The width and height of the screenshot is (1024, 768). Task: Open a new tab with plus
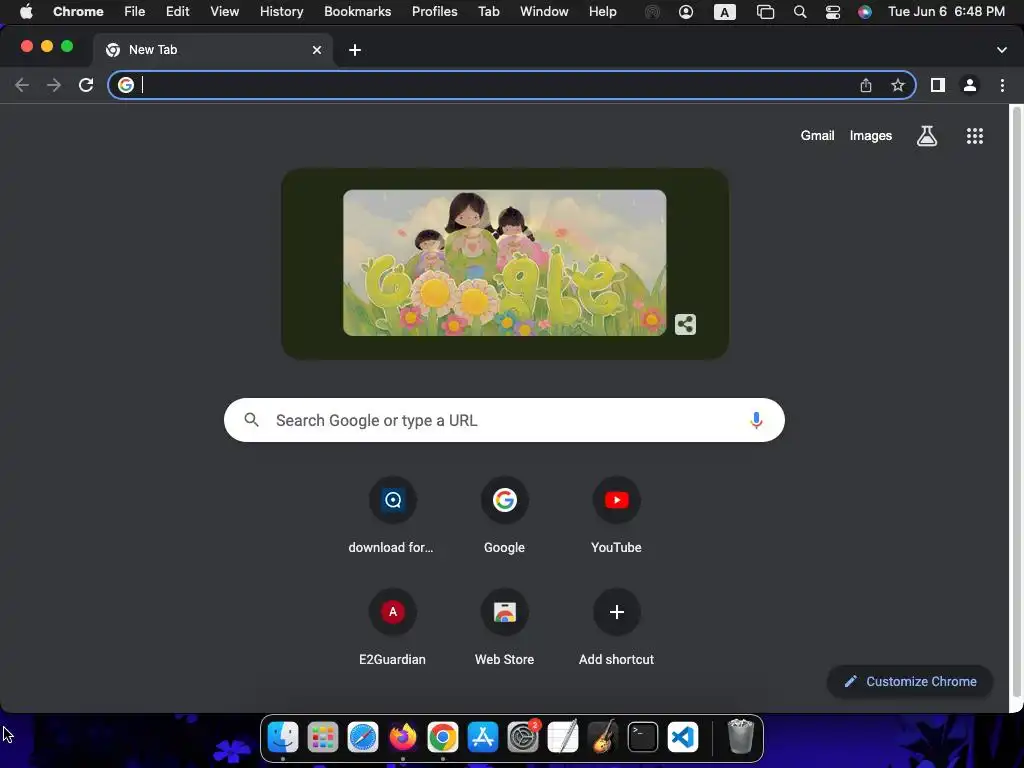tap(355, 50)
